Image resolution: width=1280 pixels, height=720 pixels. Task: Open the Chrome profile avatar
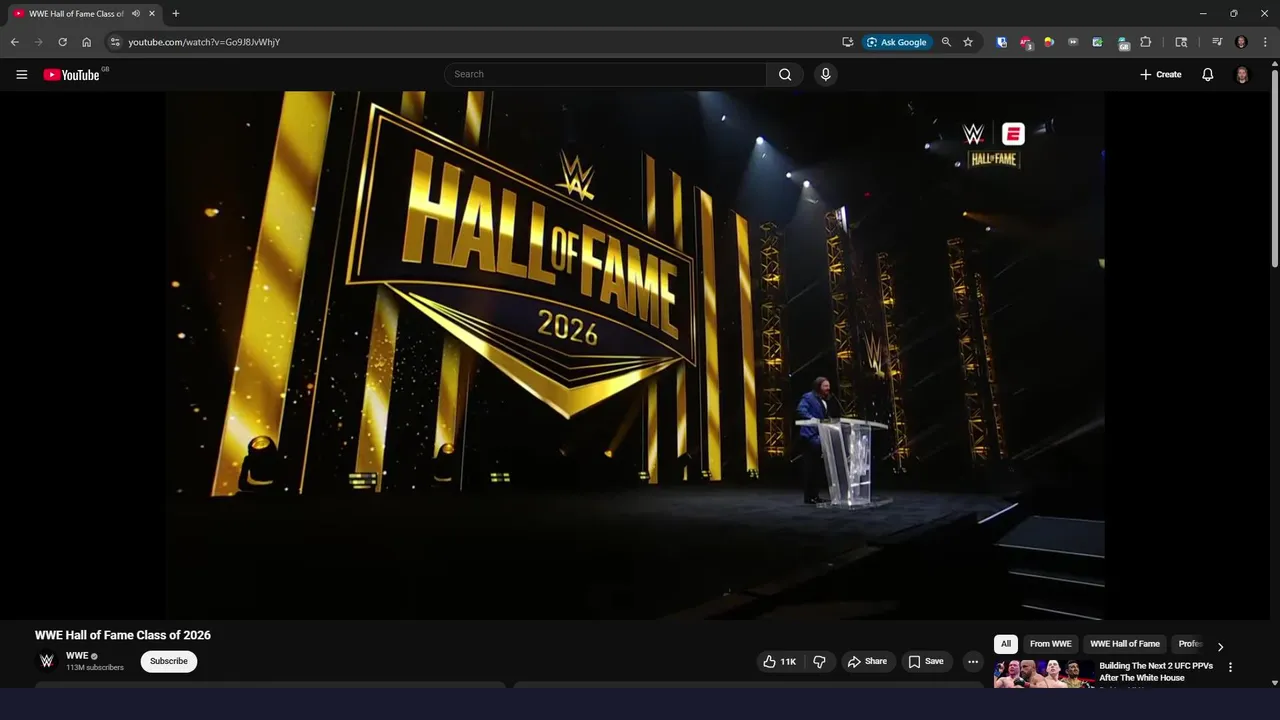tap(1241, 42)
